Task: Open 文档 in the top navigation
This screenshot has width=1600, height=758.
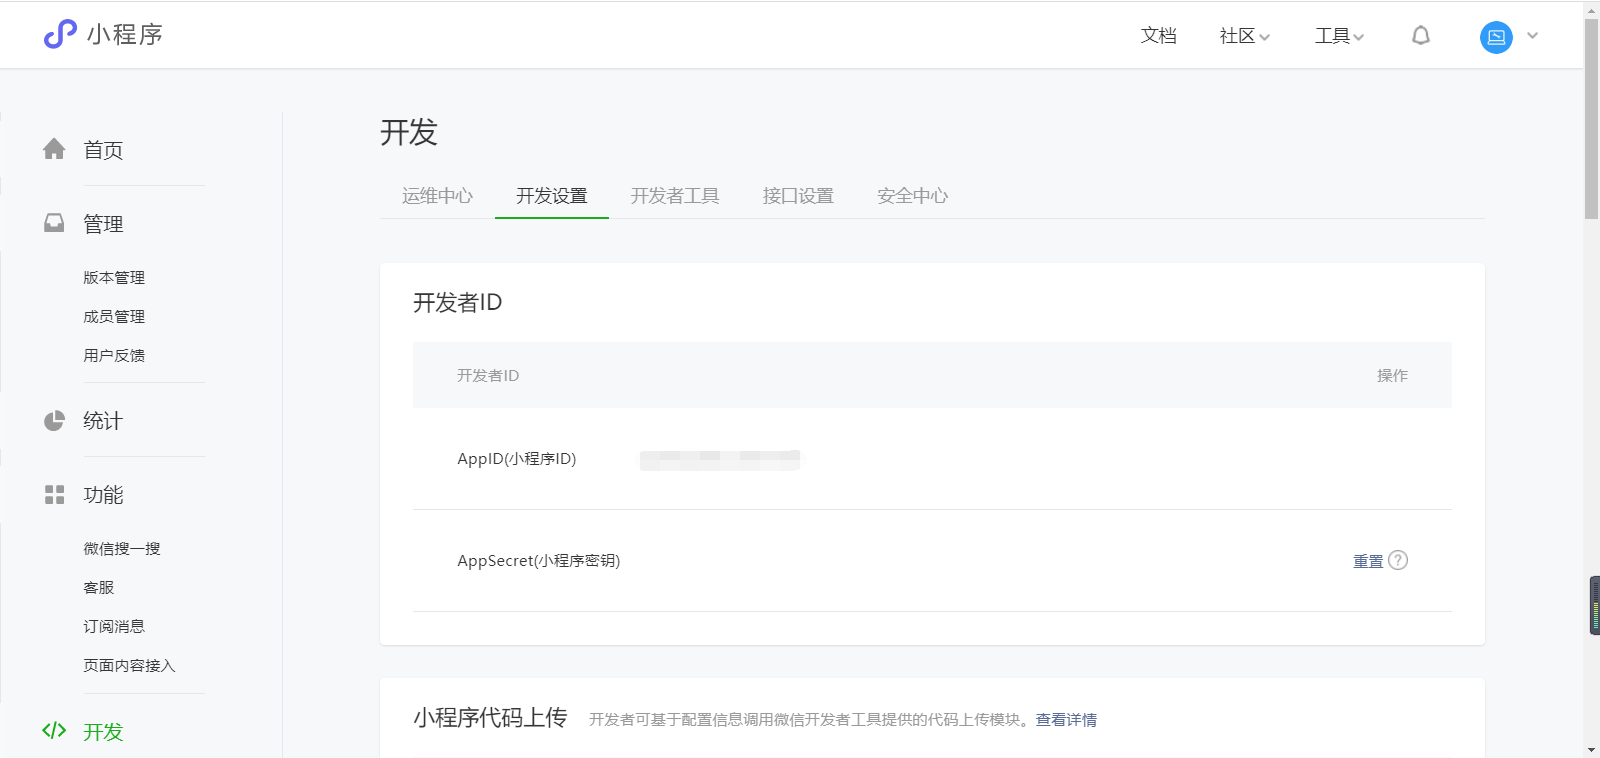Action: pyautogui.click(x=1158, y=36)
